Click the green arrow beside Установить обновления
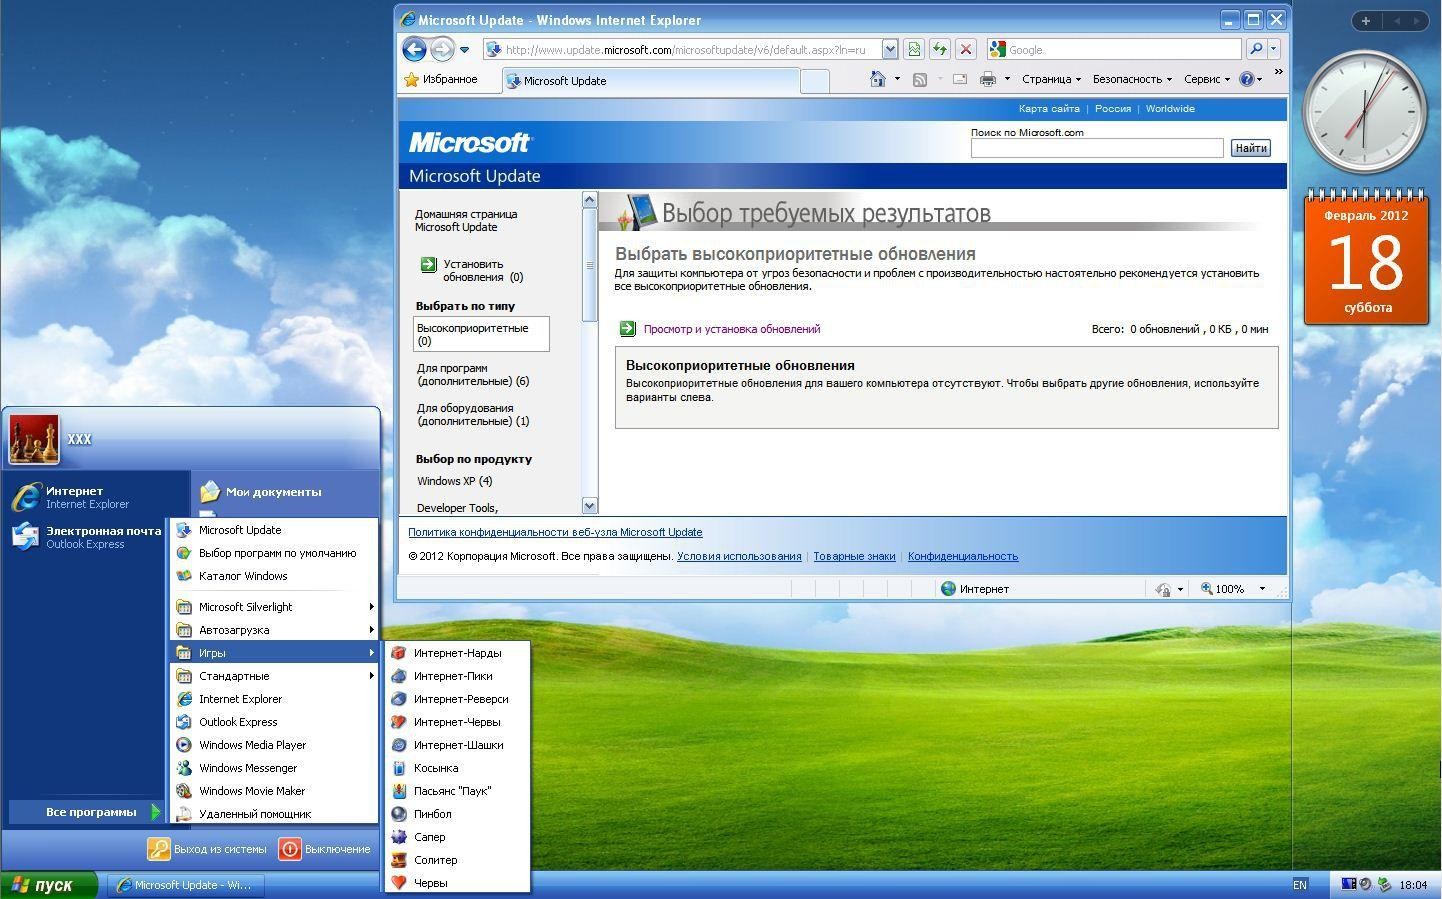 [x=428, y=264]
